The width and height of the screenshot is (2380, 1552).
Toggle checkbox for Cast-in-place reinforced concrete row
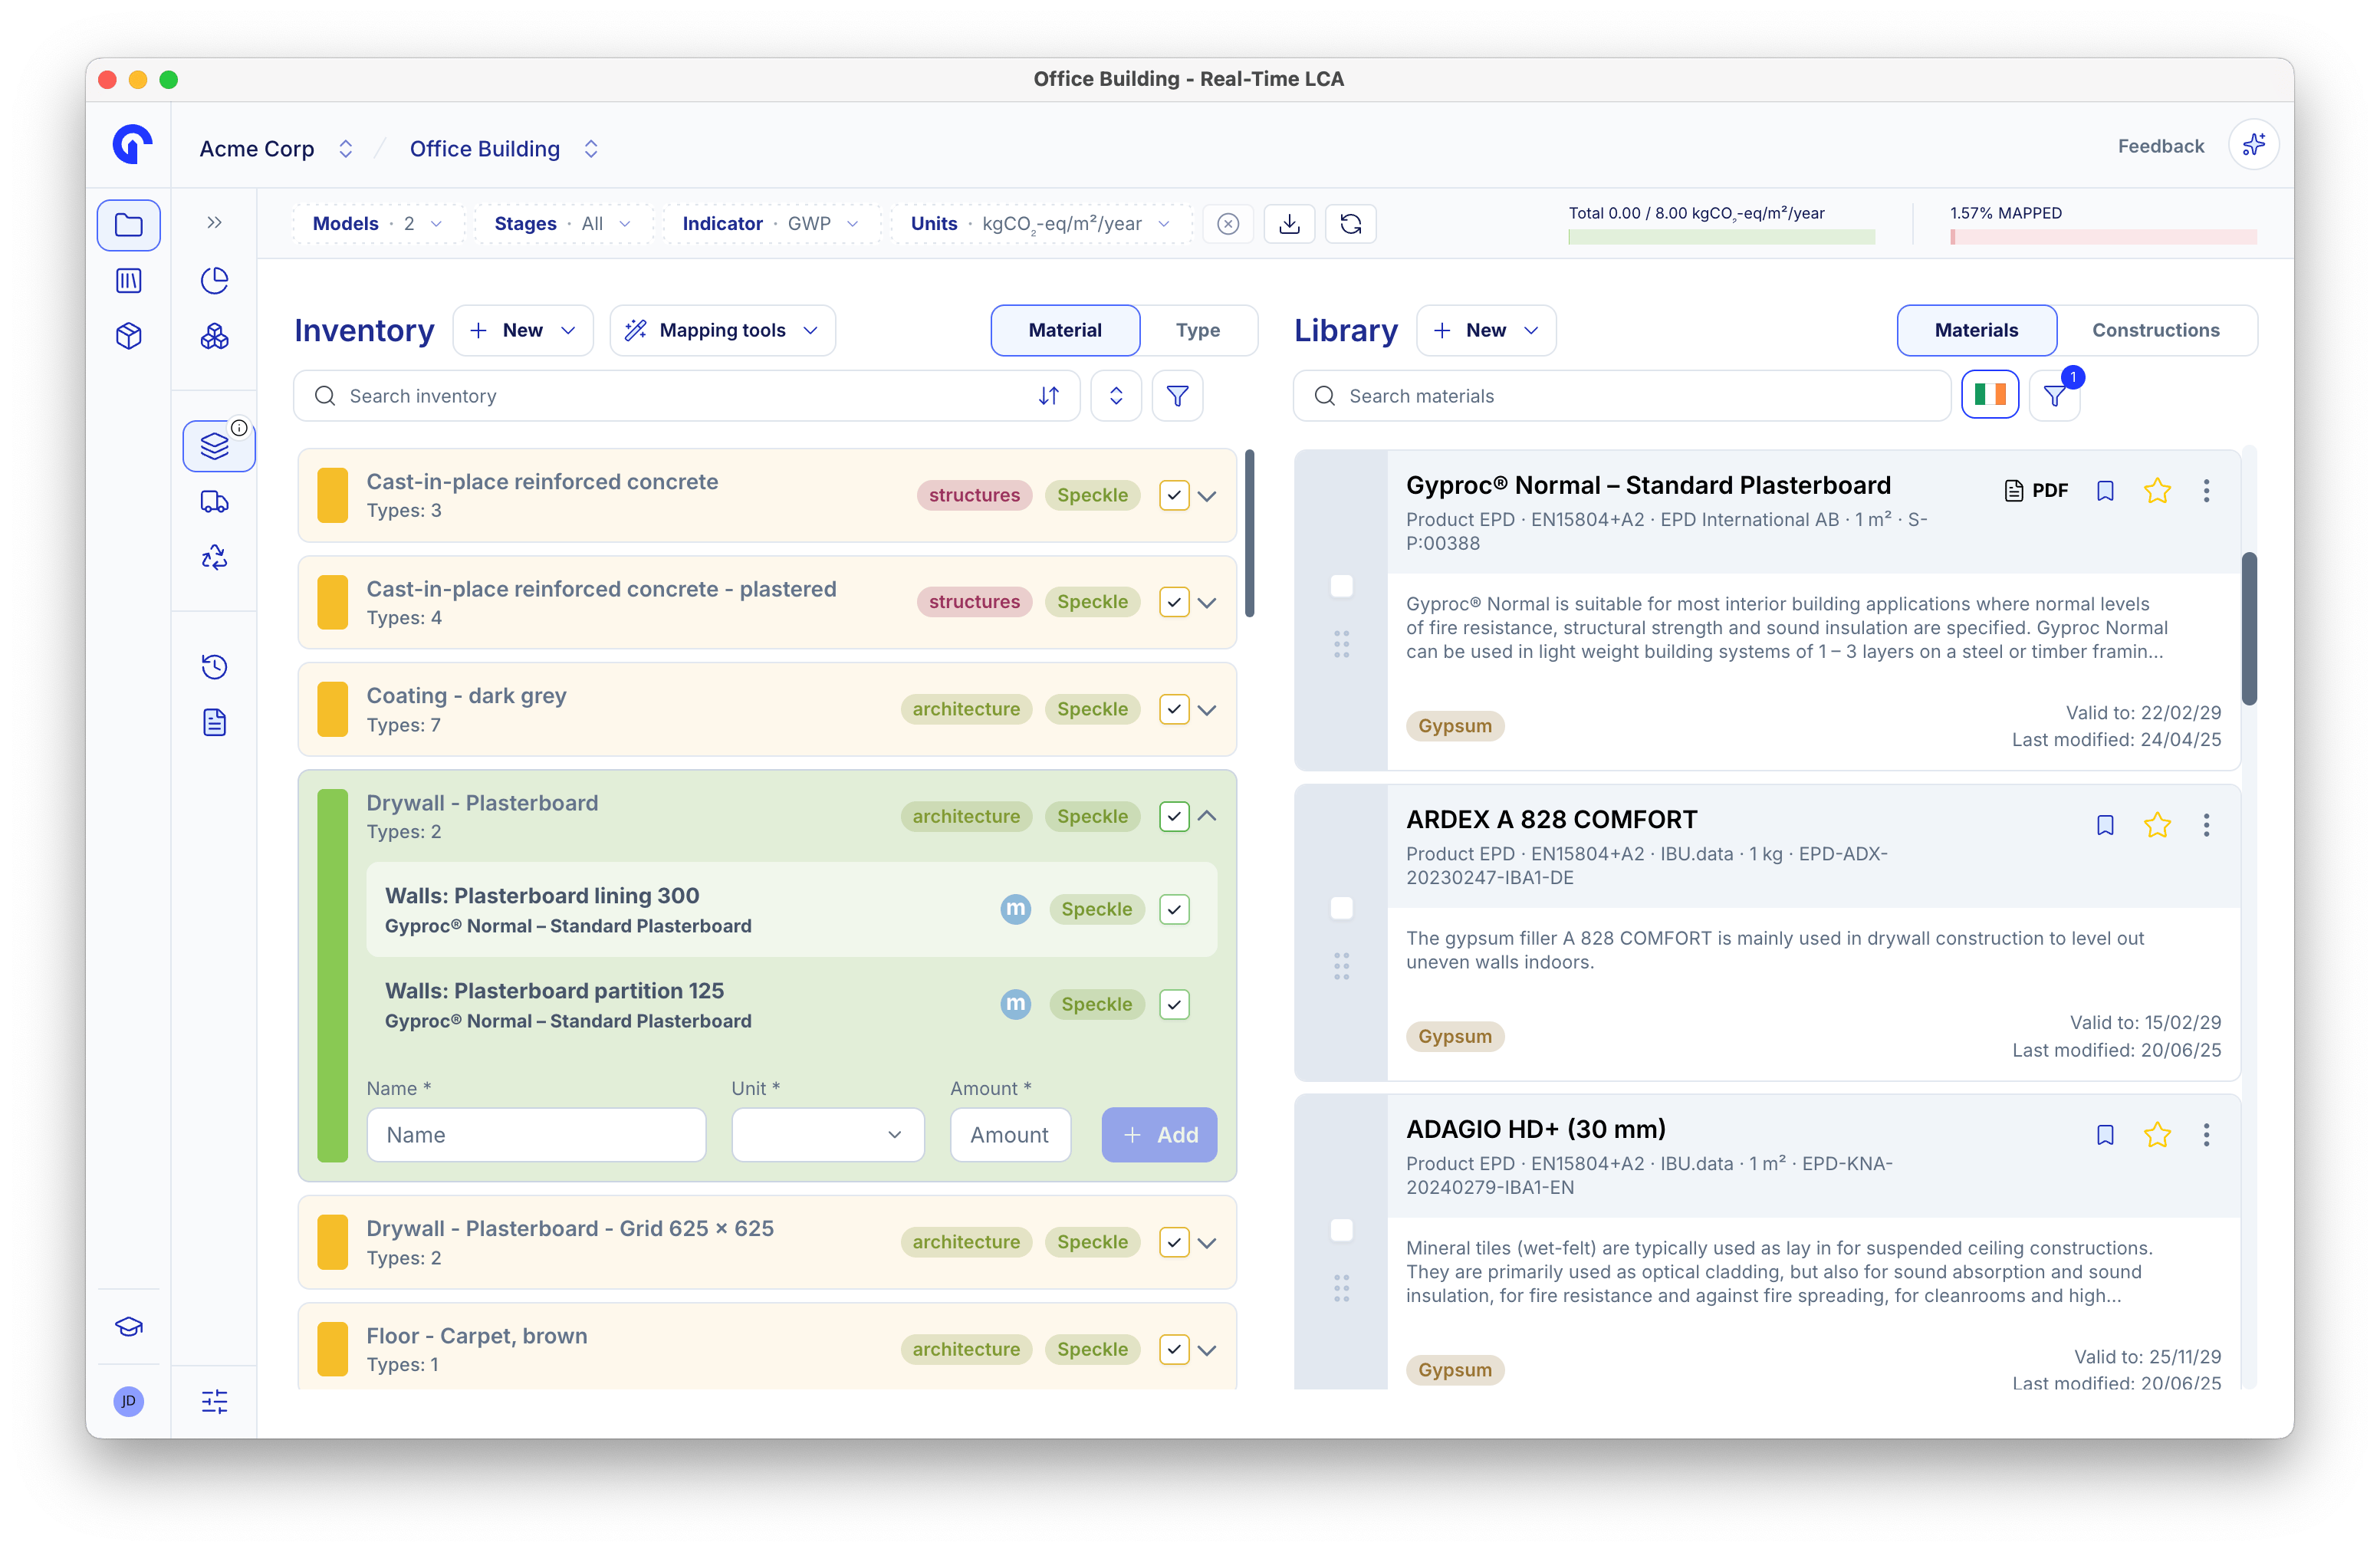coord(1174,496)
